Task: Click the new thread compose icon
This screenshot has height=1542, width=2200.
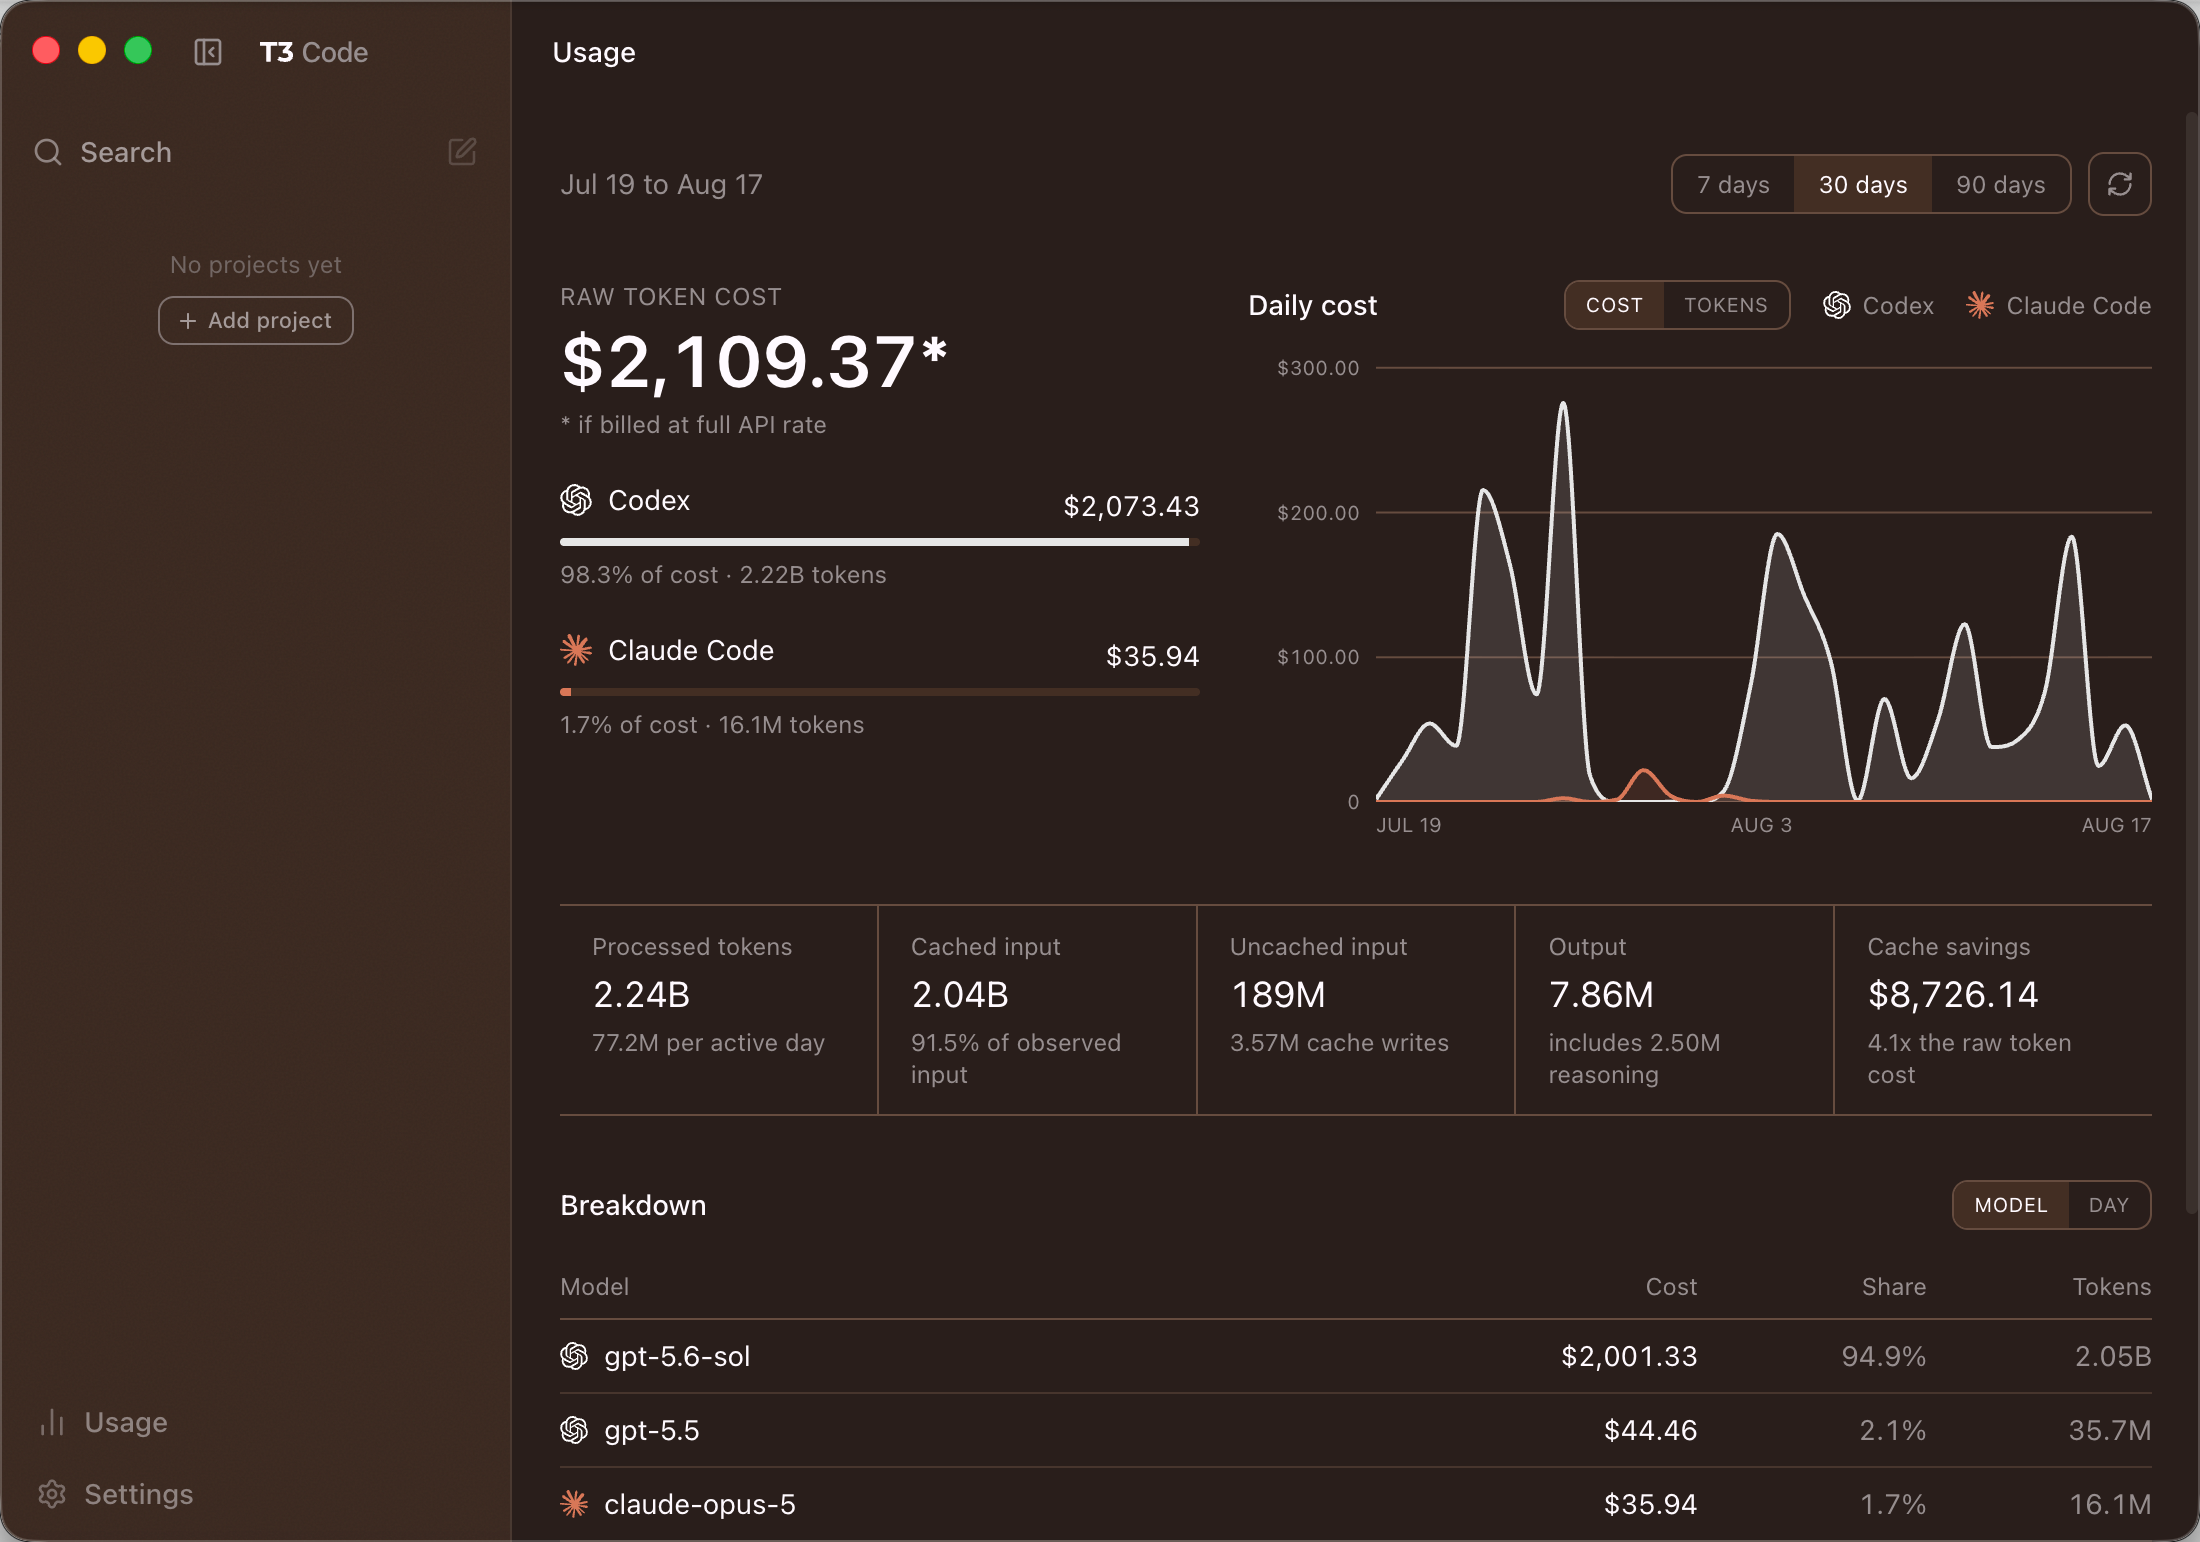Action: [462, 152]
